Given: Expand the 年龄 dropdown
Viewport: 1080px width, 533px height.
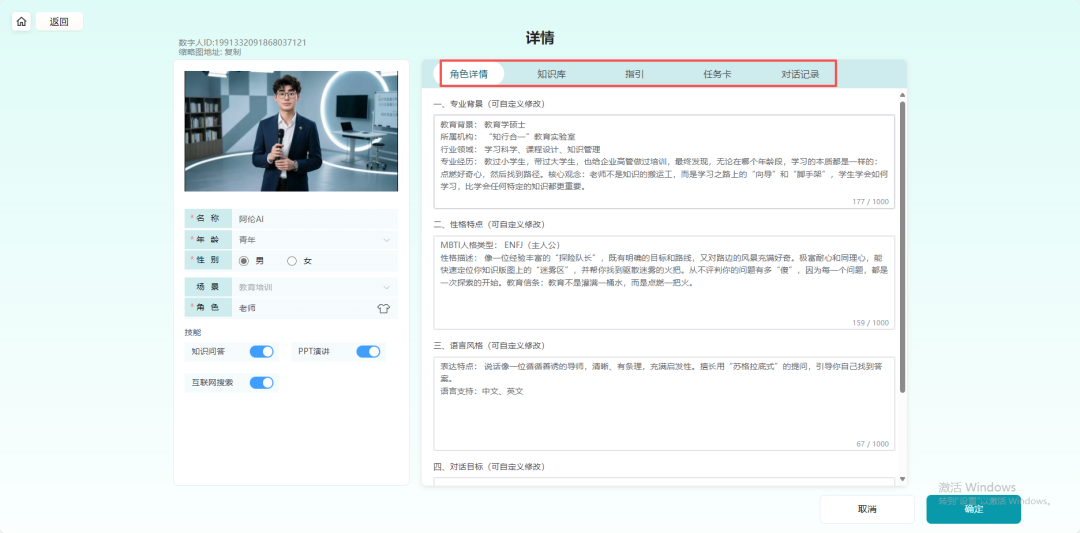Looking at the screenshot, I should pos(386,240).
